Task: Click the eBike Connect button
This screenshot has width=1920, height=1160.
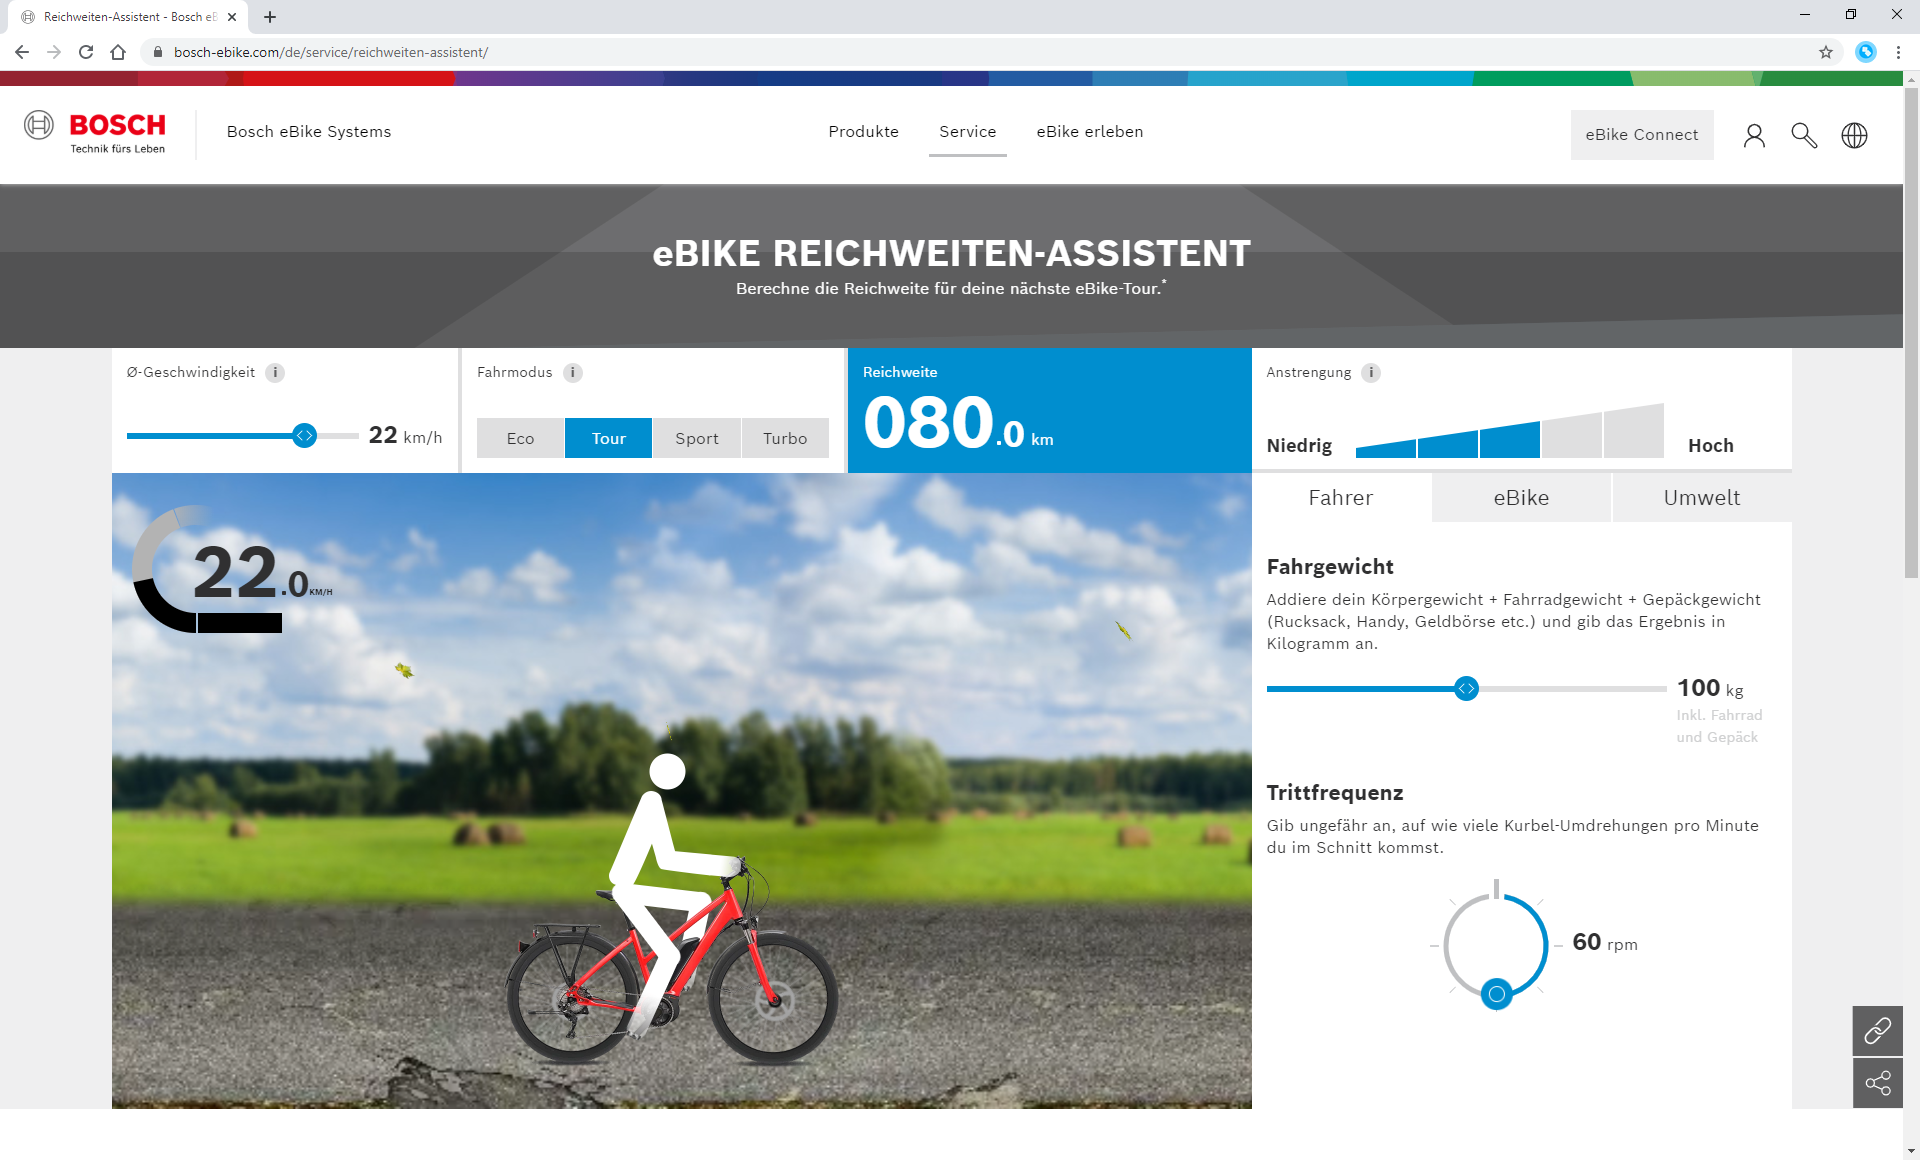Action: coord(1641,135)
